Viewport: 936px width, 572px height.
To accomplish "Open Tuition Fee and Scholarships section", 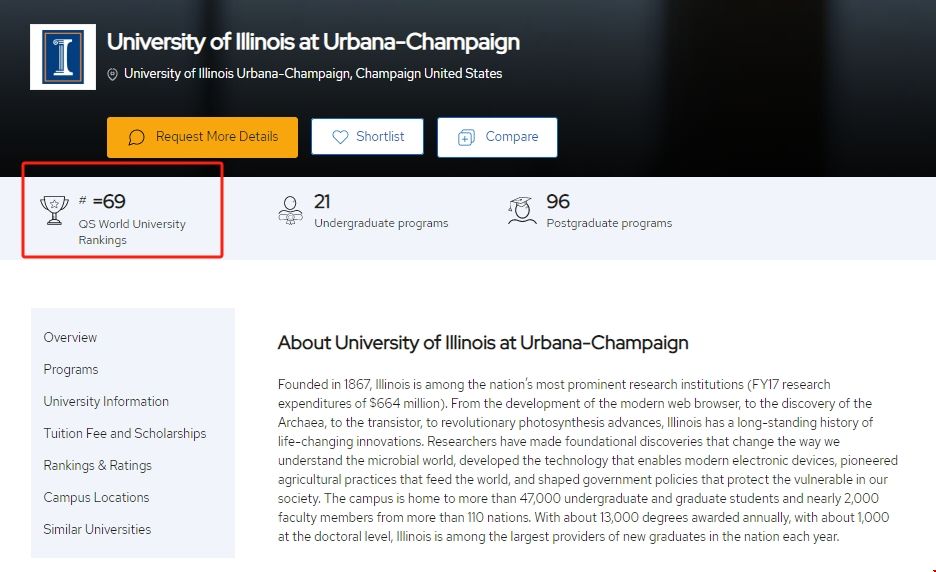I will pos(125,434).
